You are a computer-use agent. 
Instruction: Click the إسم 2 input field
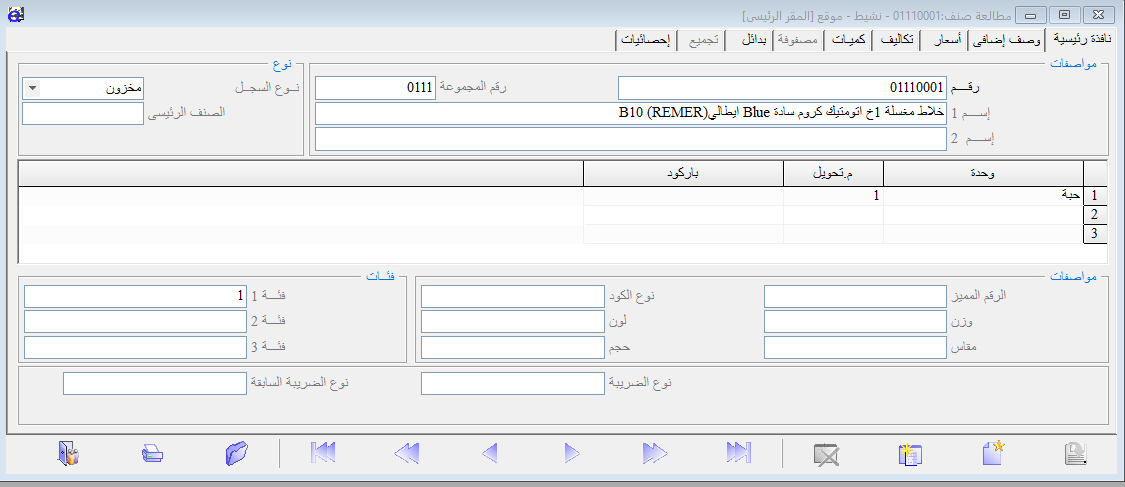tap(630, 139)
